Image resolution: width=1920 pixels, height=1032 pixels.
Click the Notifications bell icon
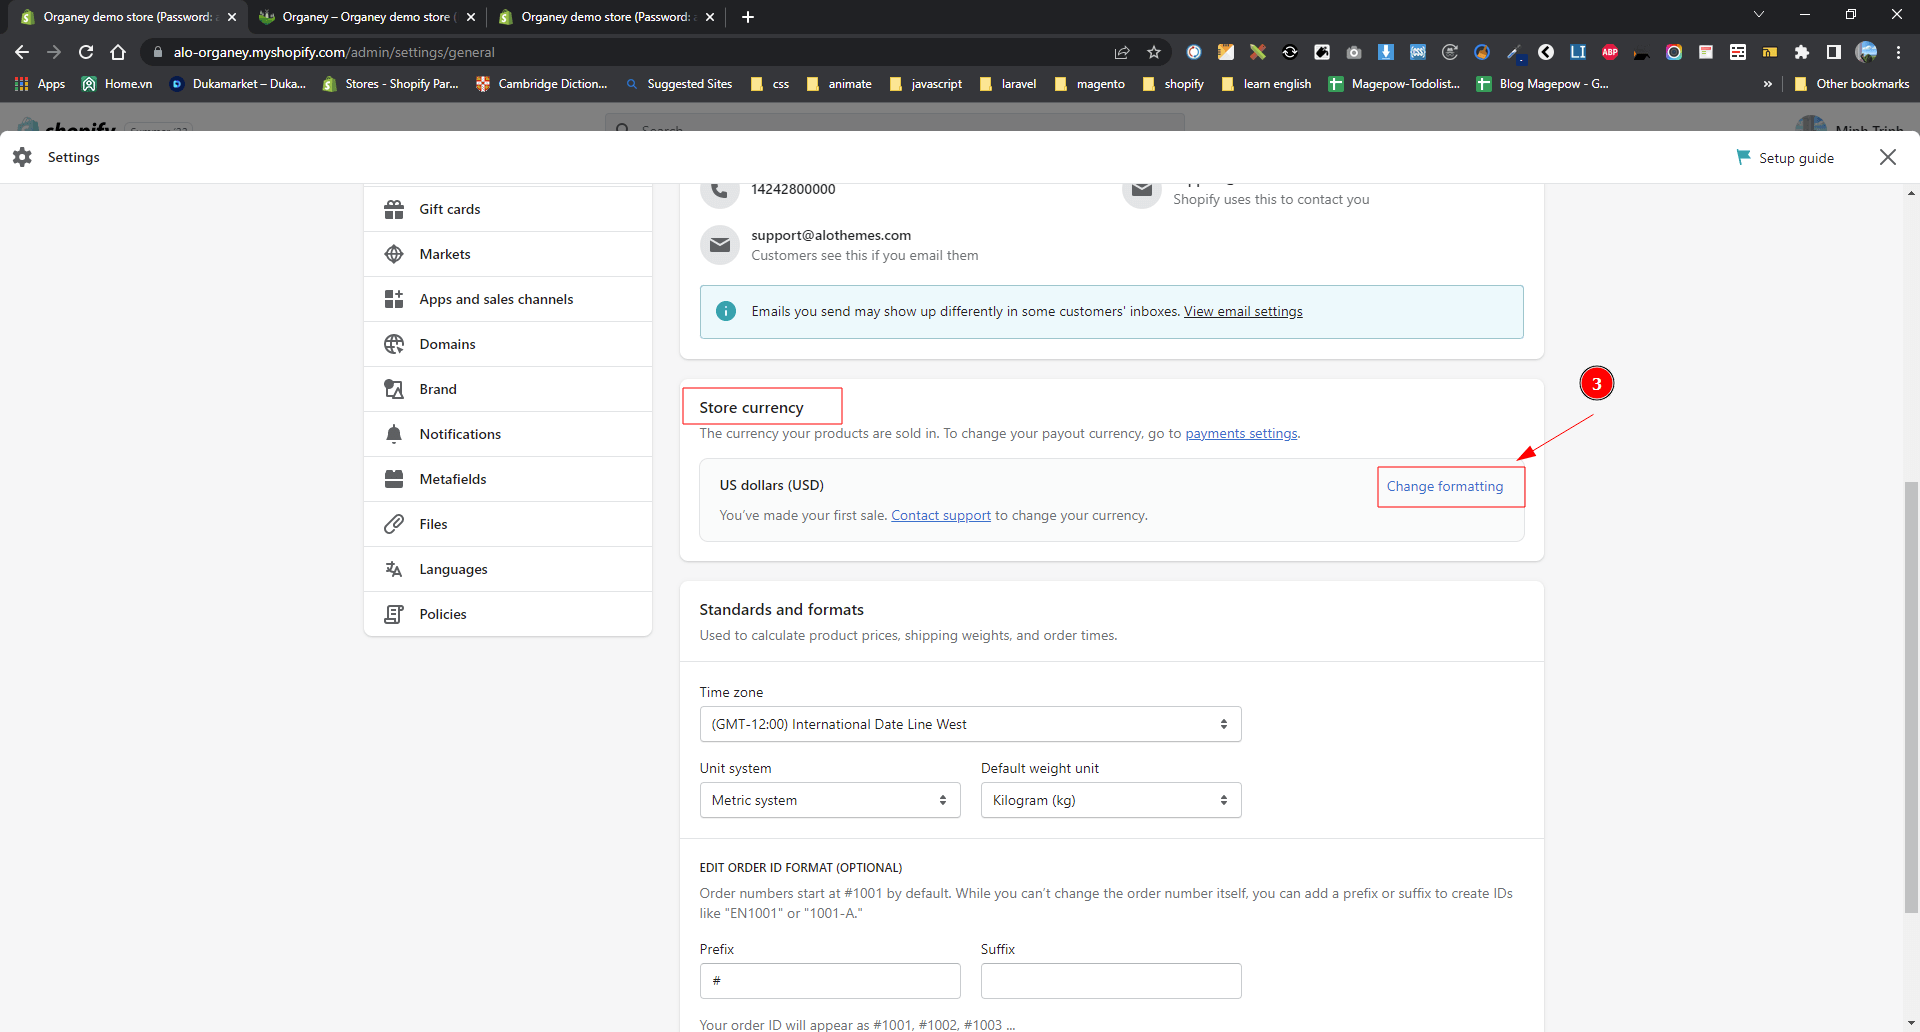[x=394, y=434]
